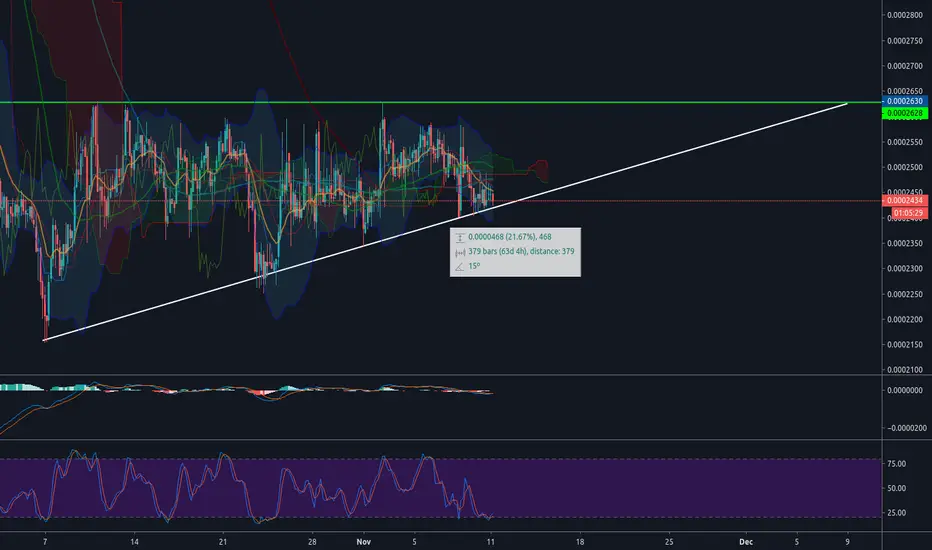
Task: Click the 0.0002150 price scale label
Action: click(x=905, y=345)
